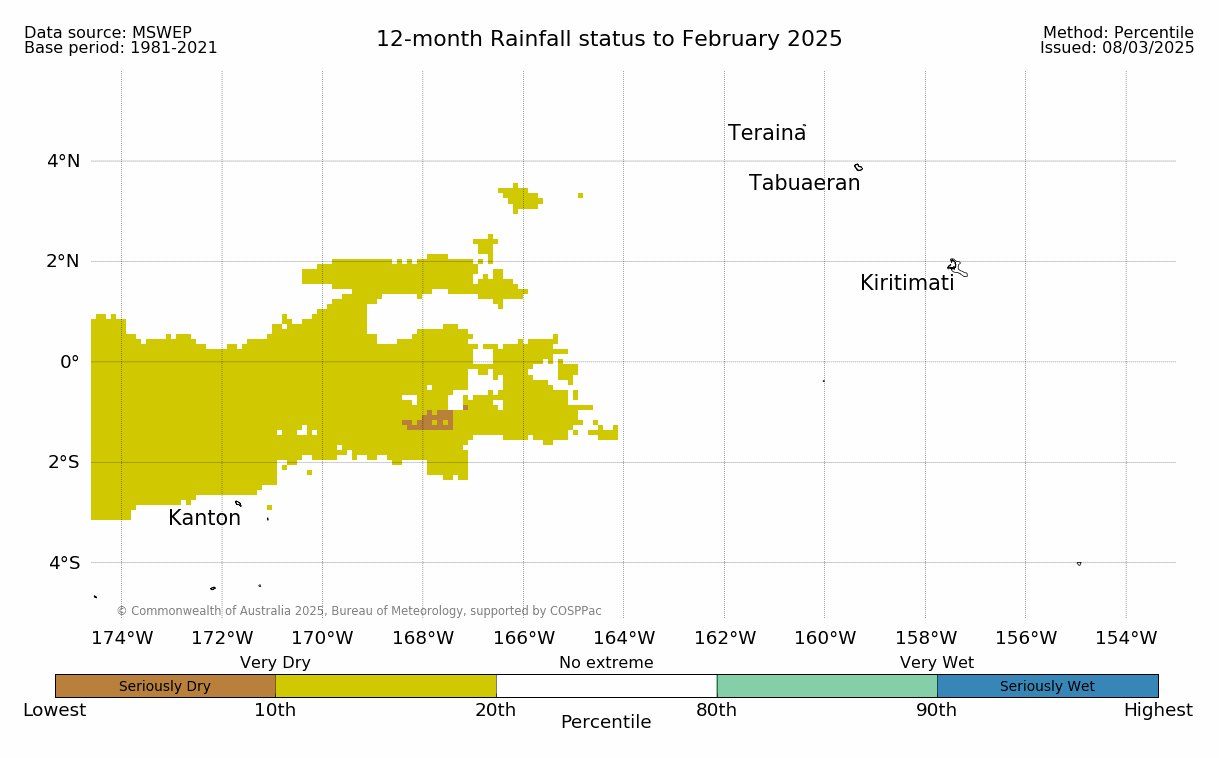Click the 'Very Wet' heading above legend
1219x758 pixels.
click(937, 663)
